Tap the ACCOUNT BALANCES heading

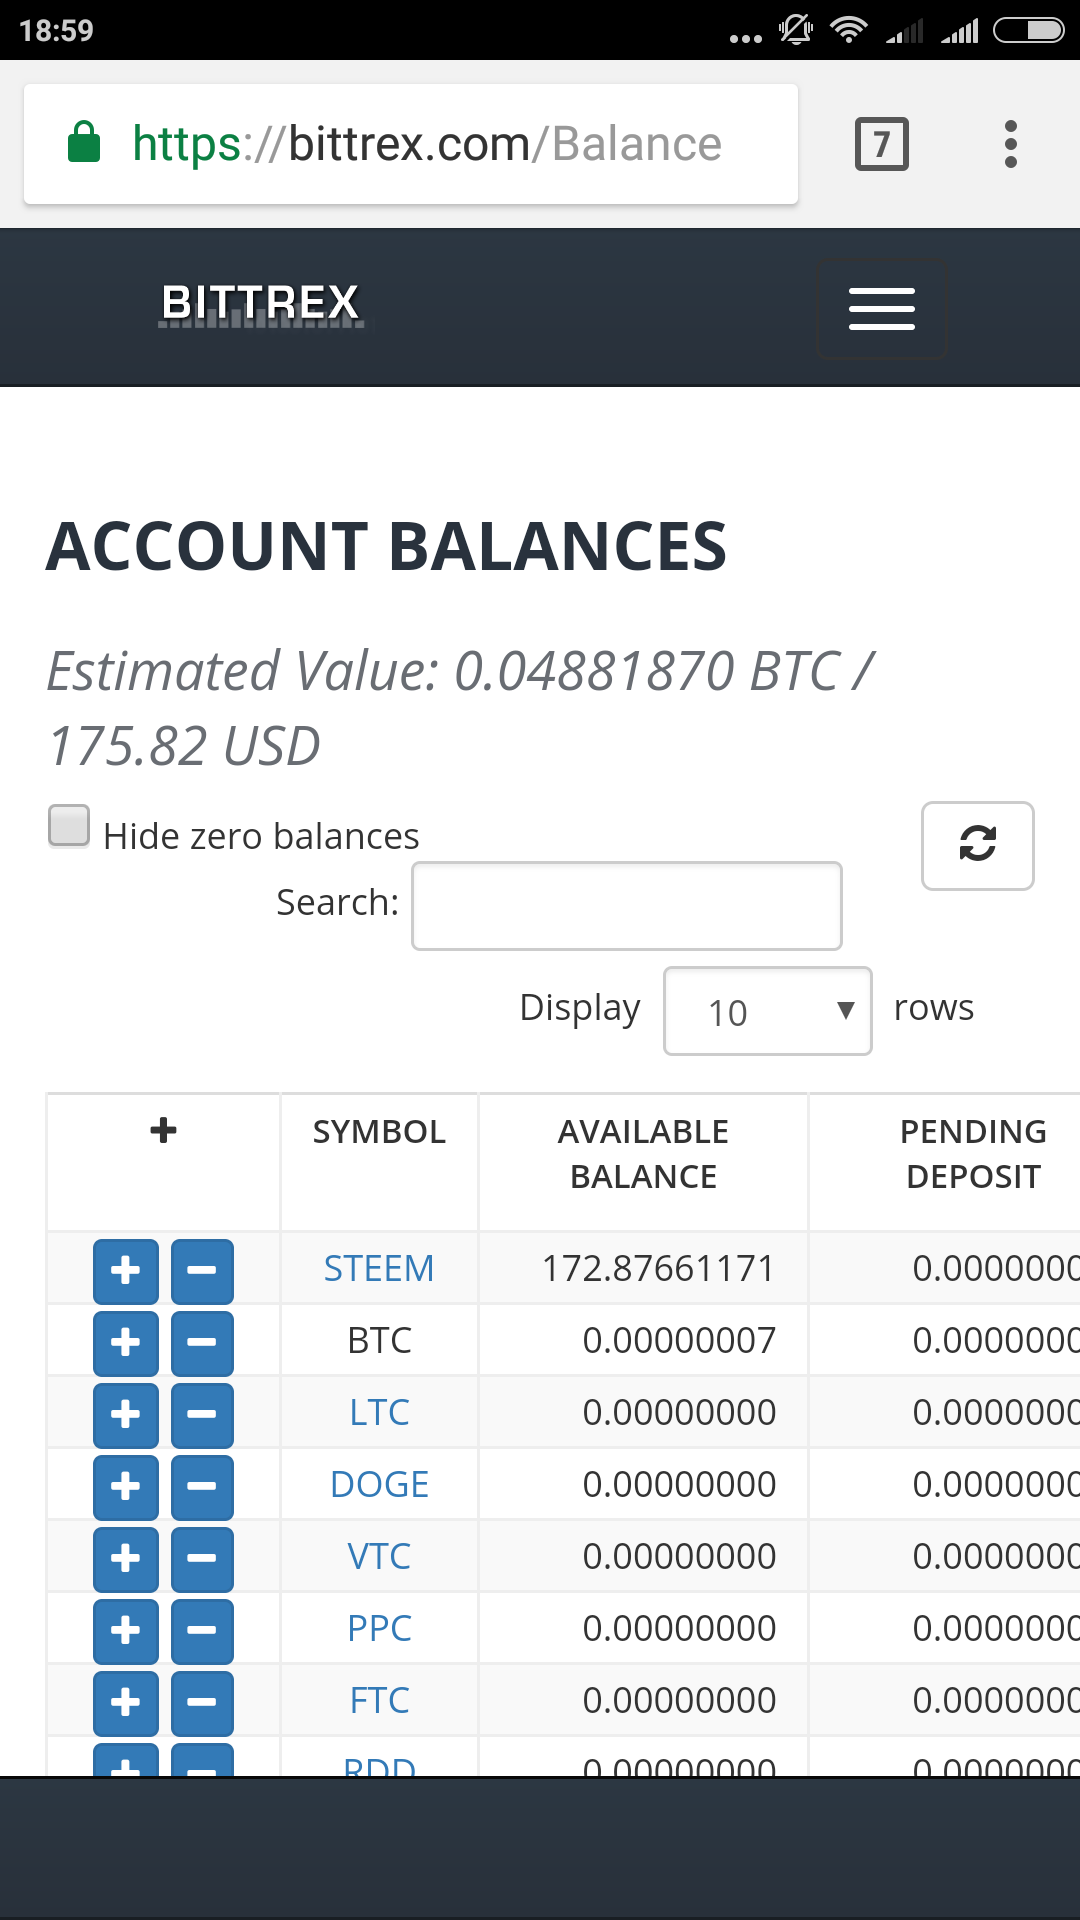(386, 547)
